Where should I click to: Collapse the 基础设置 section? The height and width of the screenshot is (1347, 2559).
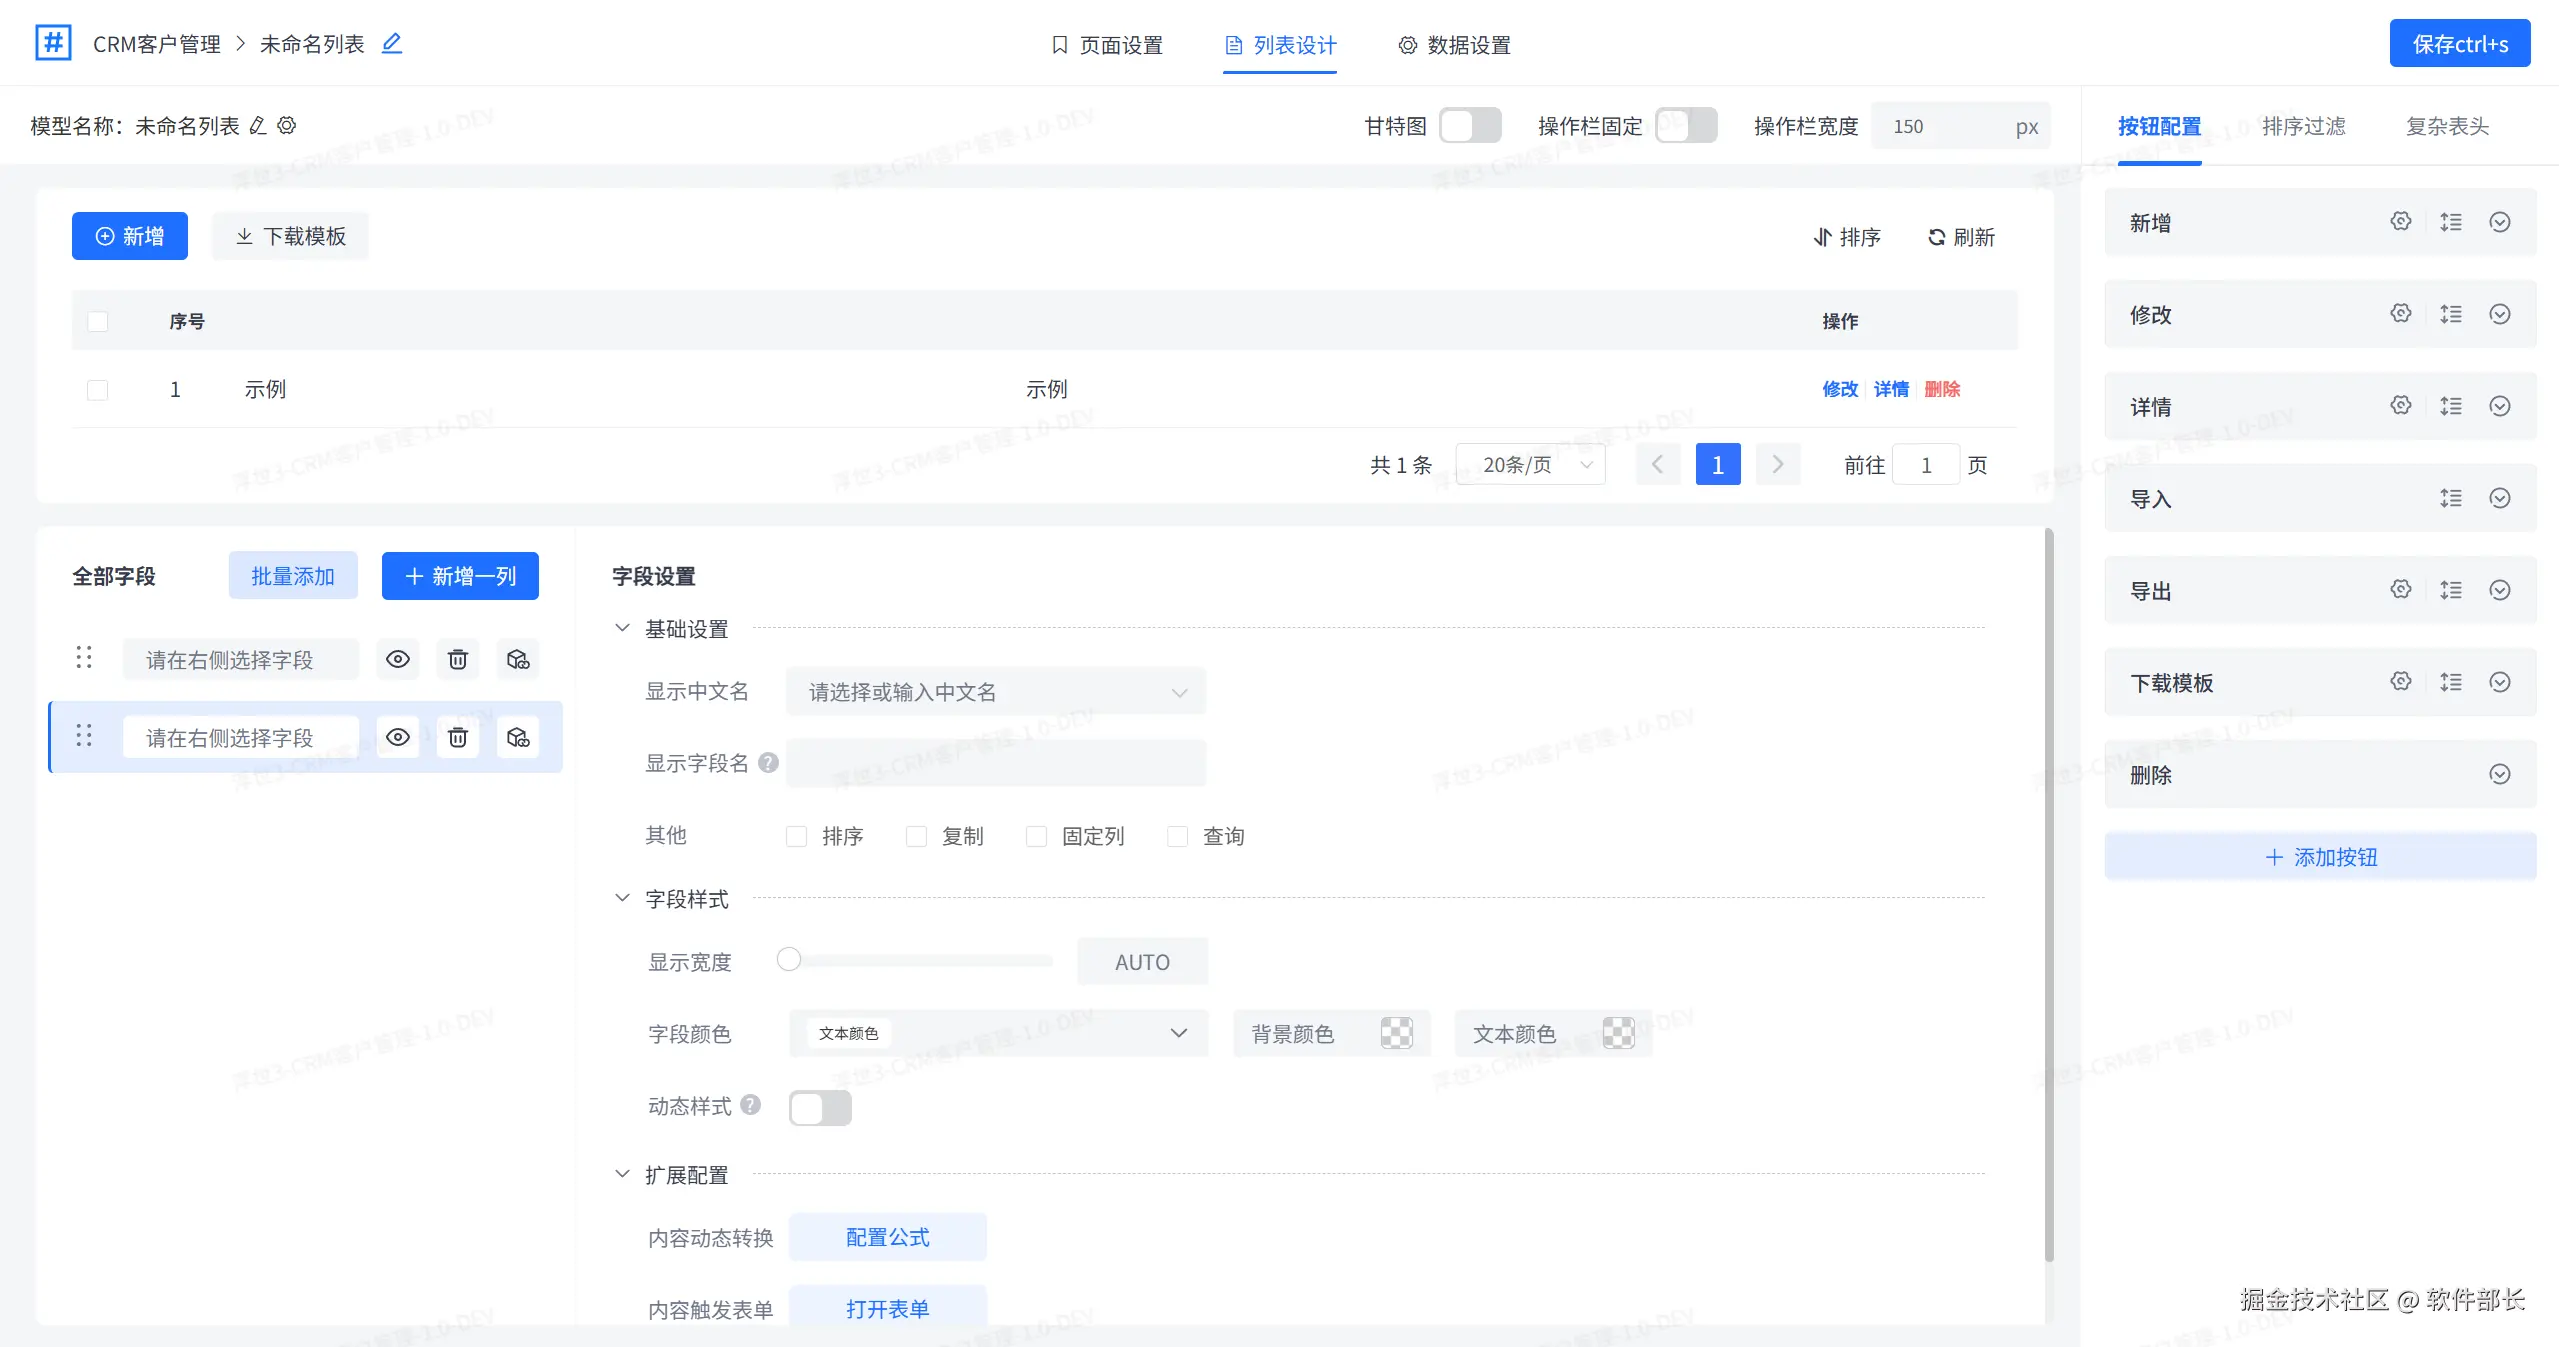point(622,629)
